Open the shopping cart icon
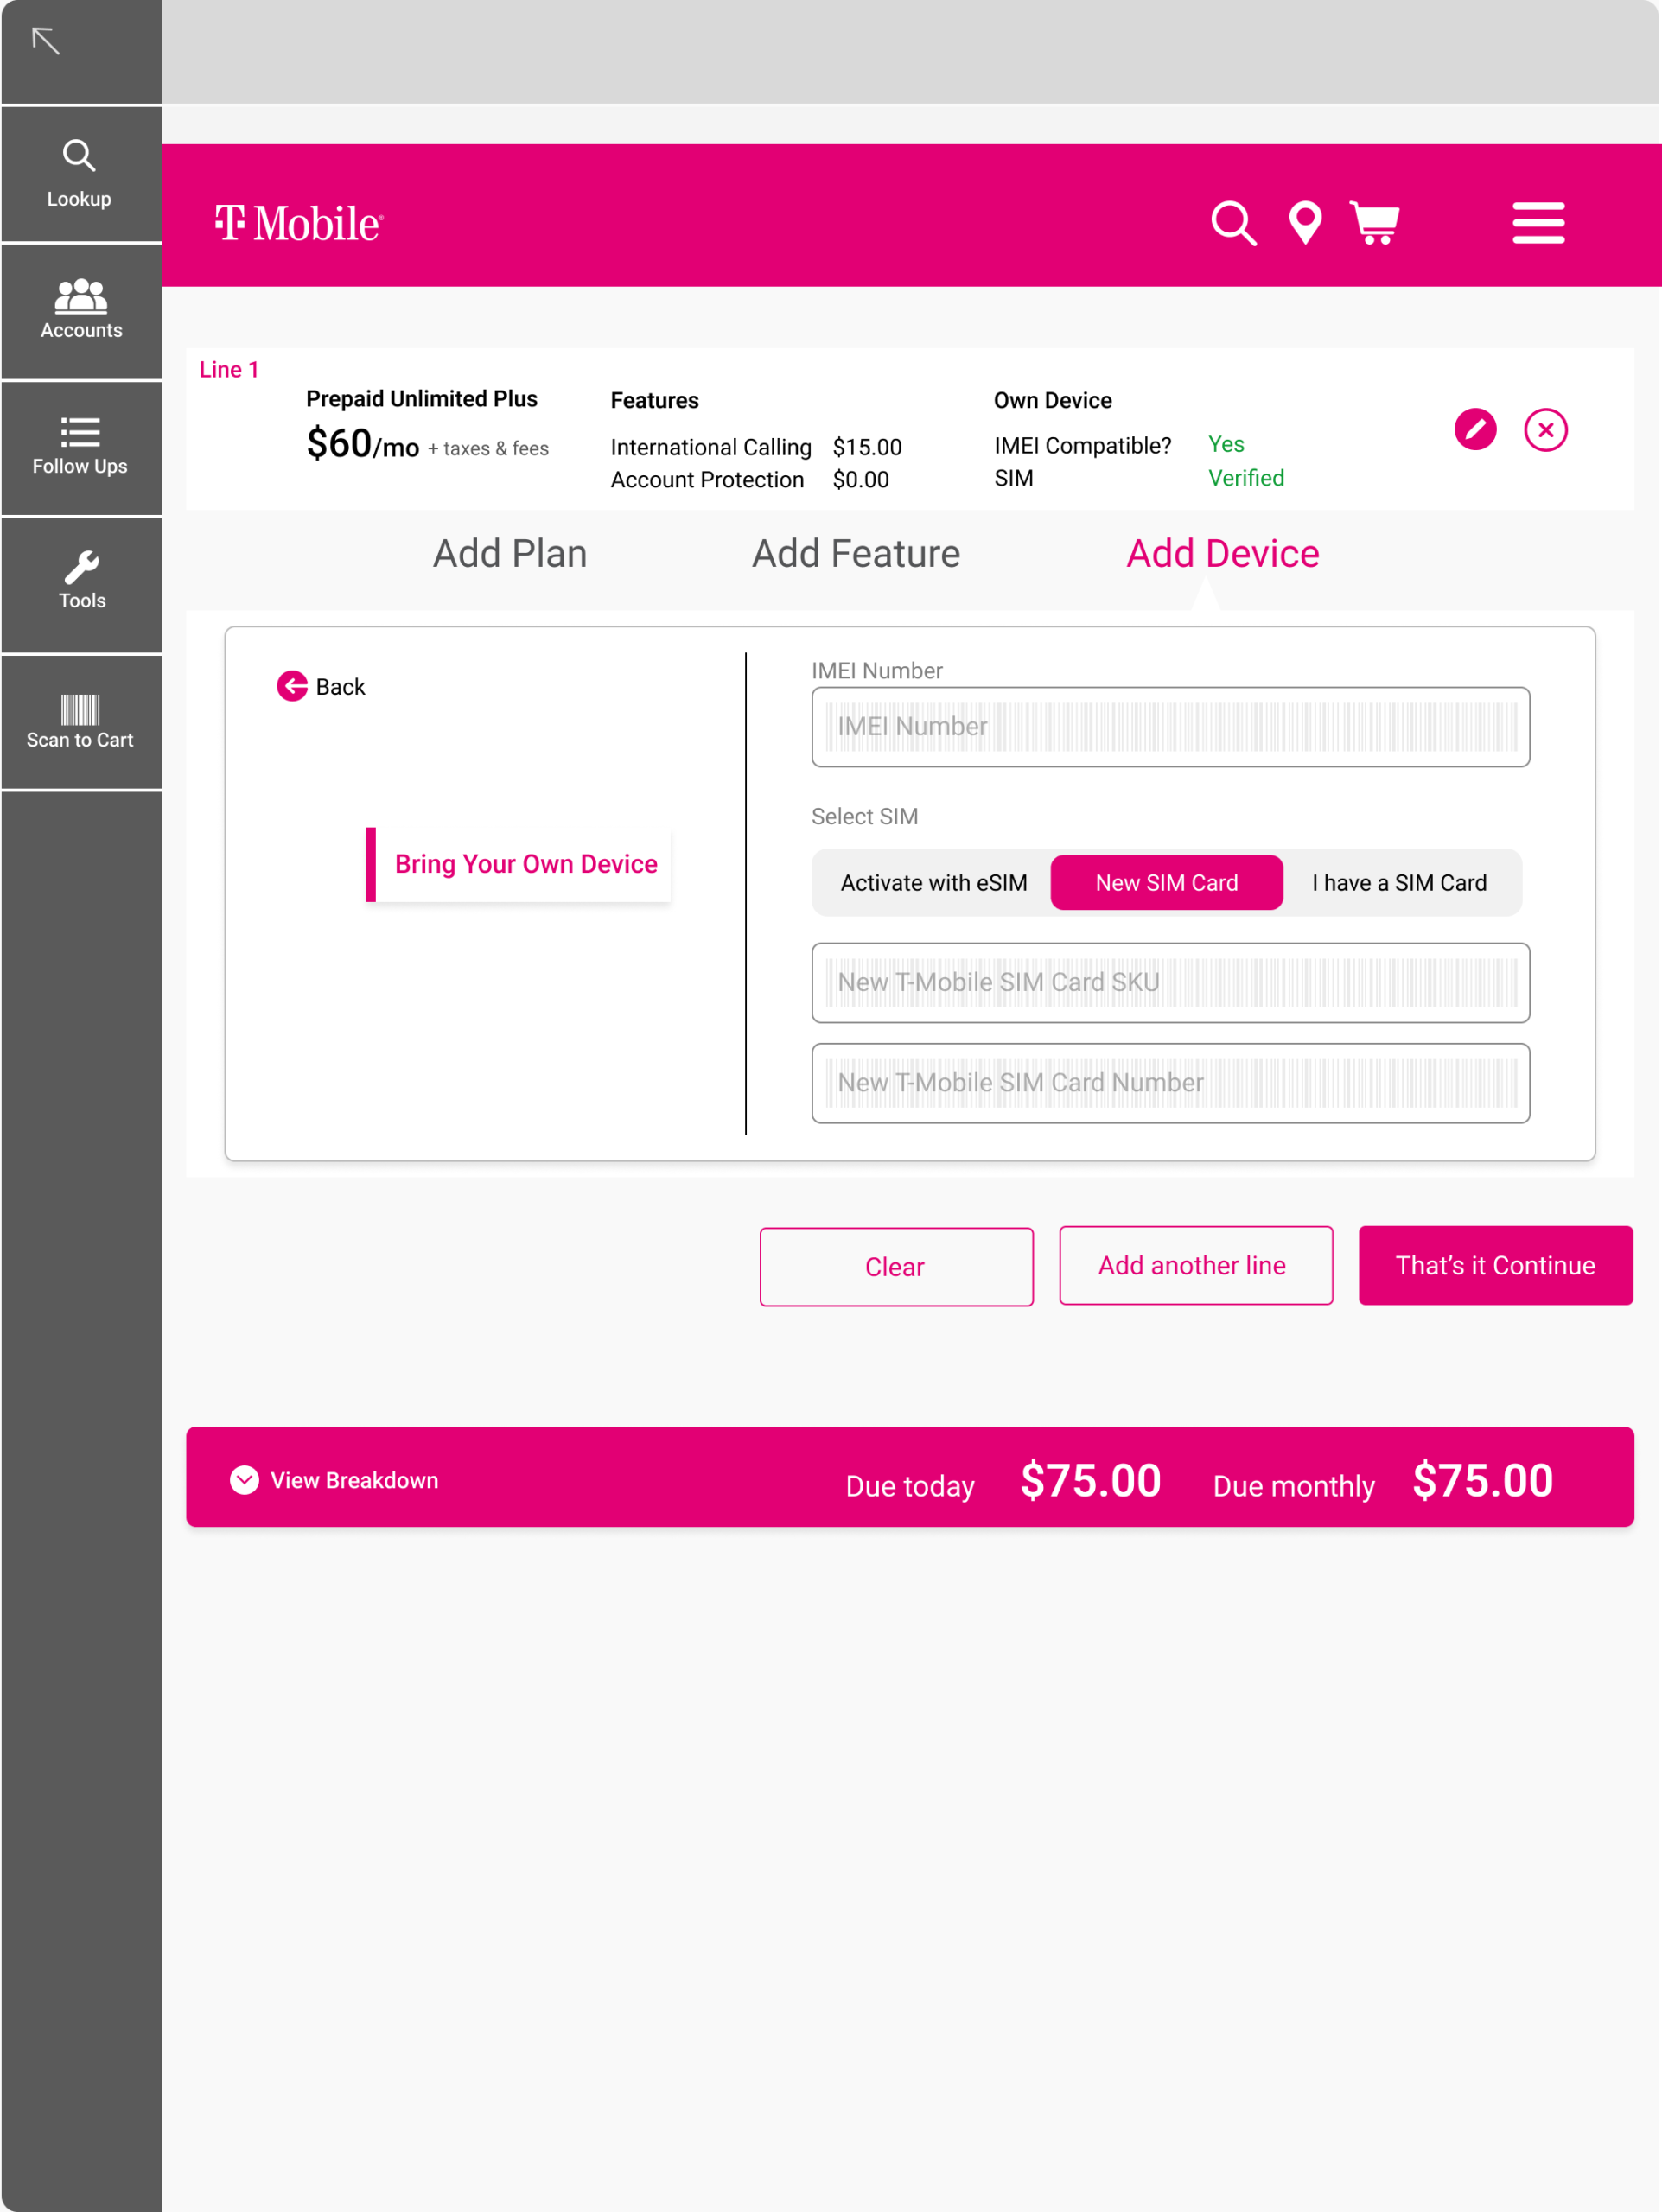 click(1375, 223)
